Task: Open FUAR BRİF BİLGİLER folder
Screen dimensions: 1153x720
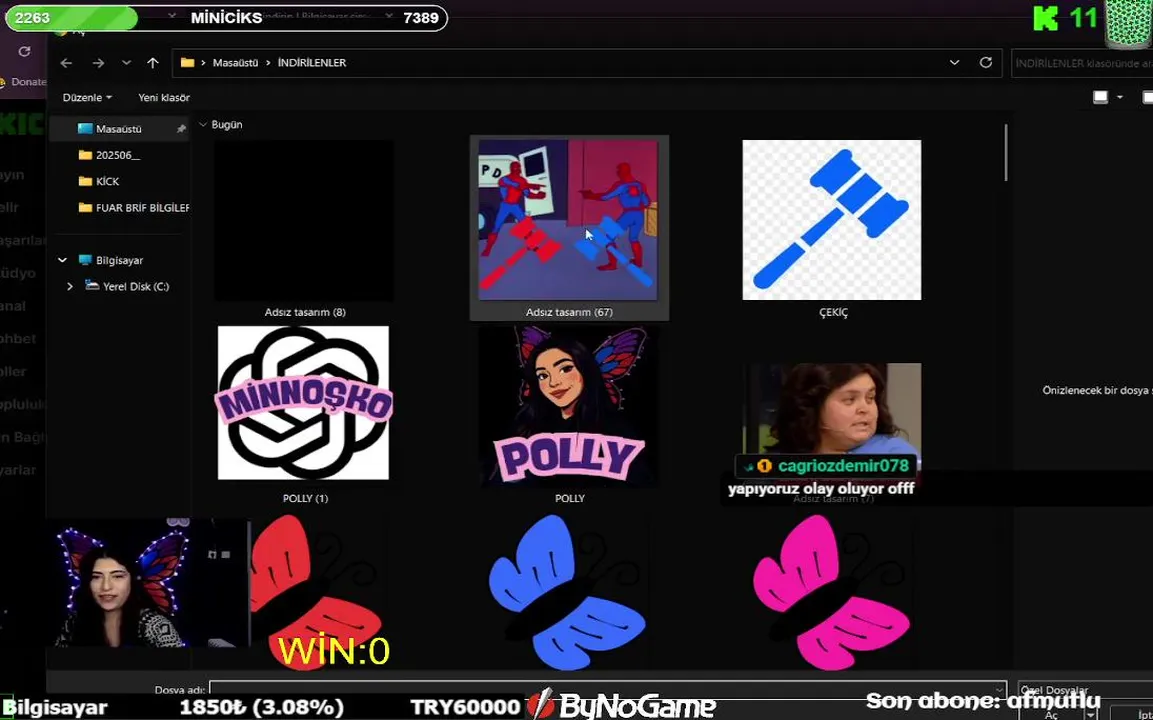Action: pos(142,207)
